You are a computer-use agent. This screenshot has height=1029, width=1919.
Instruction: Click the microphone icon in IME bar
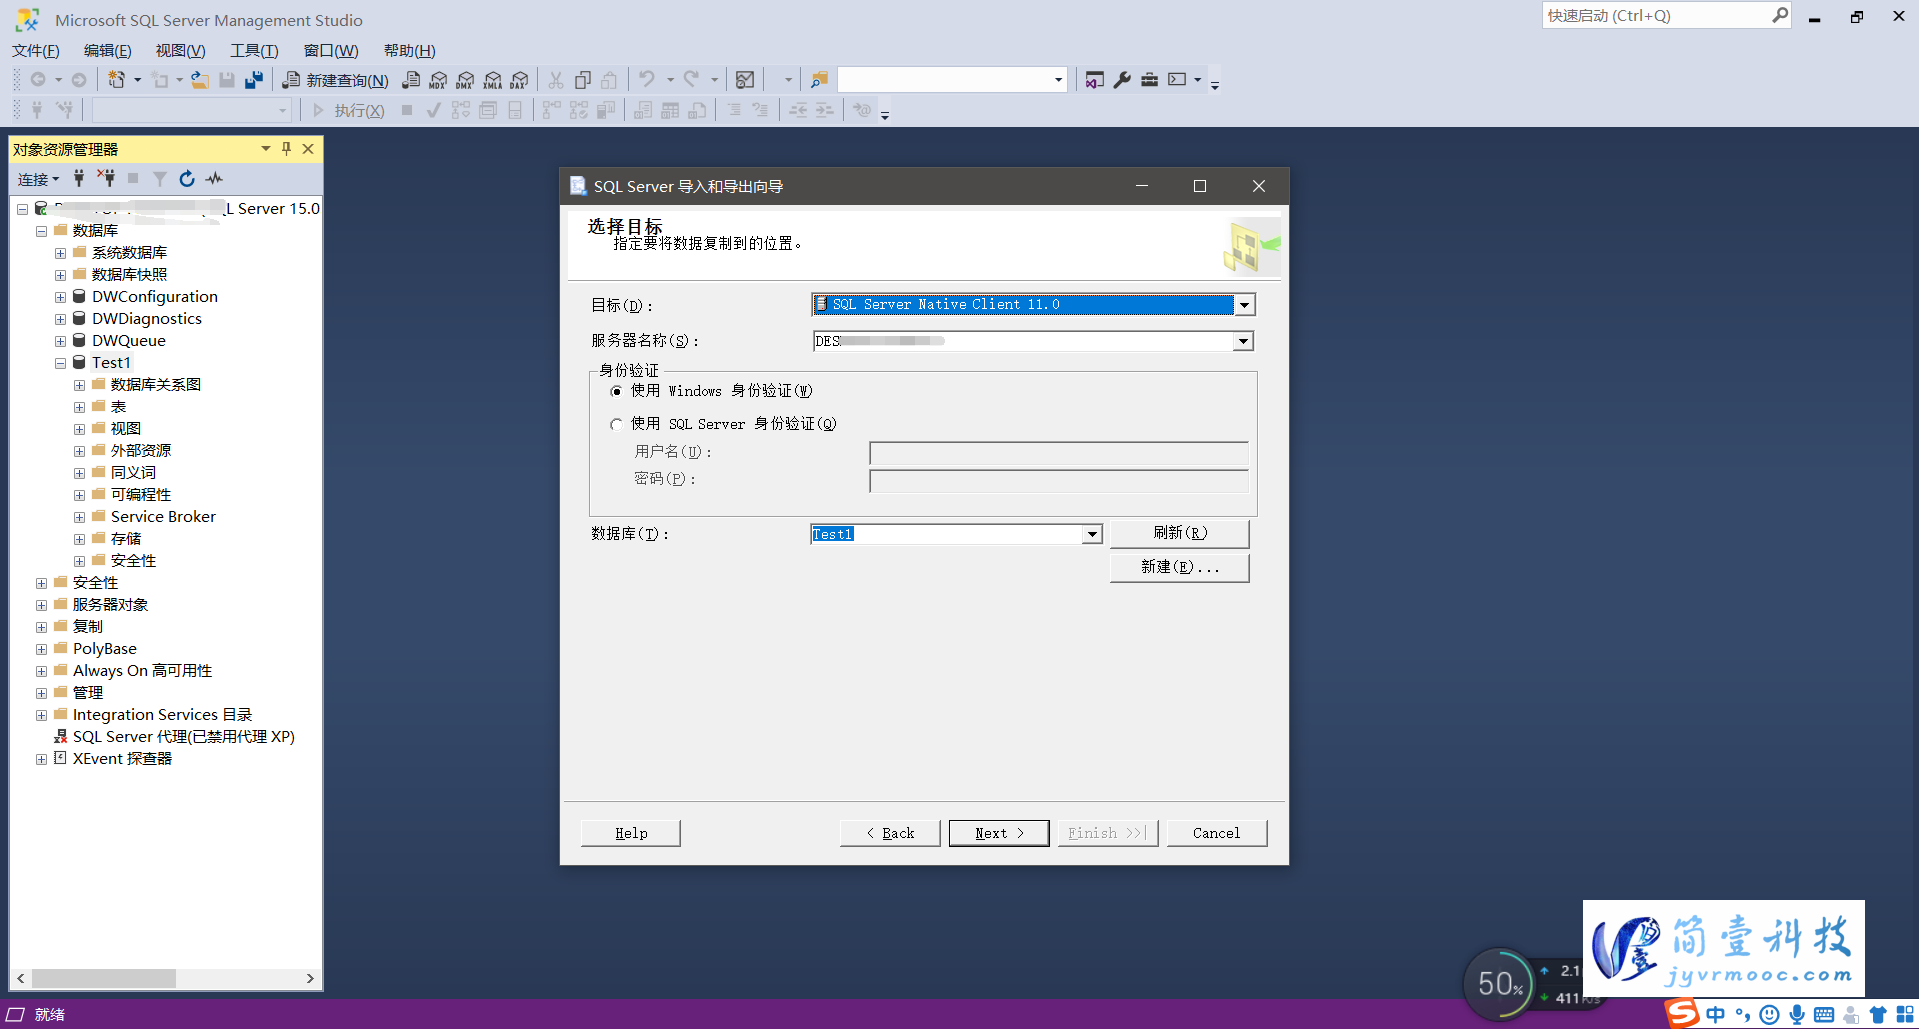1797,1014
